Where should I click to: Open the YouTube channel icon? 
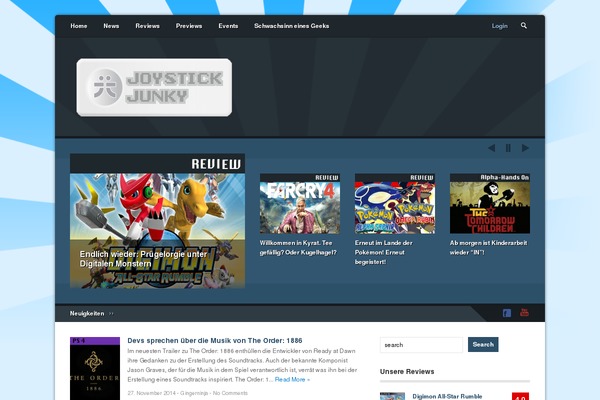click(524, 312)
